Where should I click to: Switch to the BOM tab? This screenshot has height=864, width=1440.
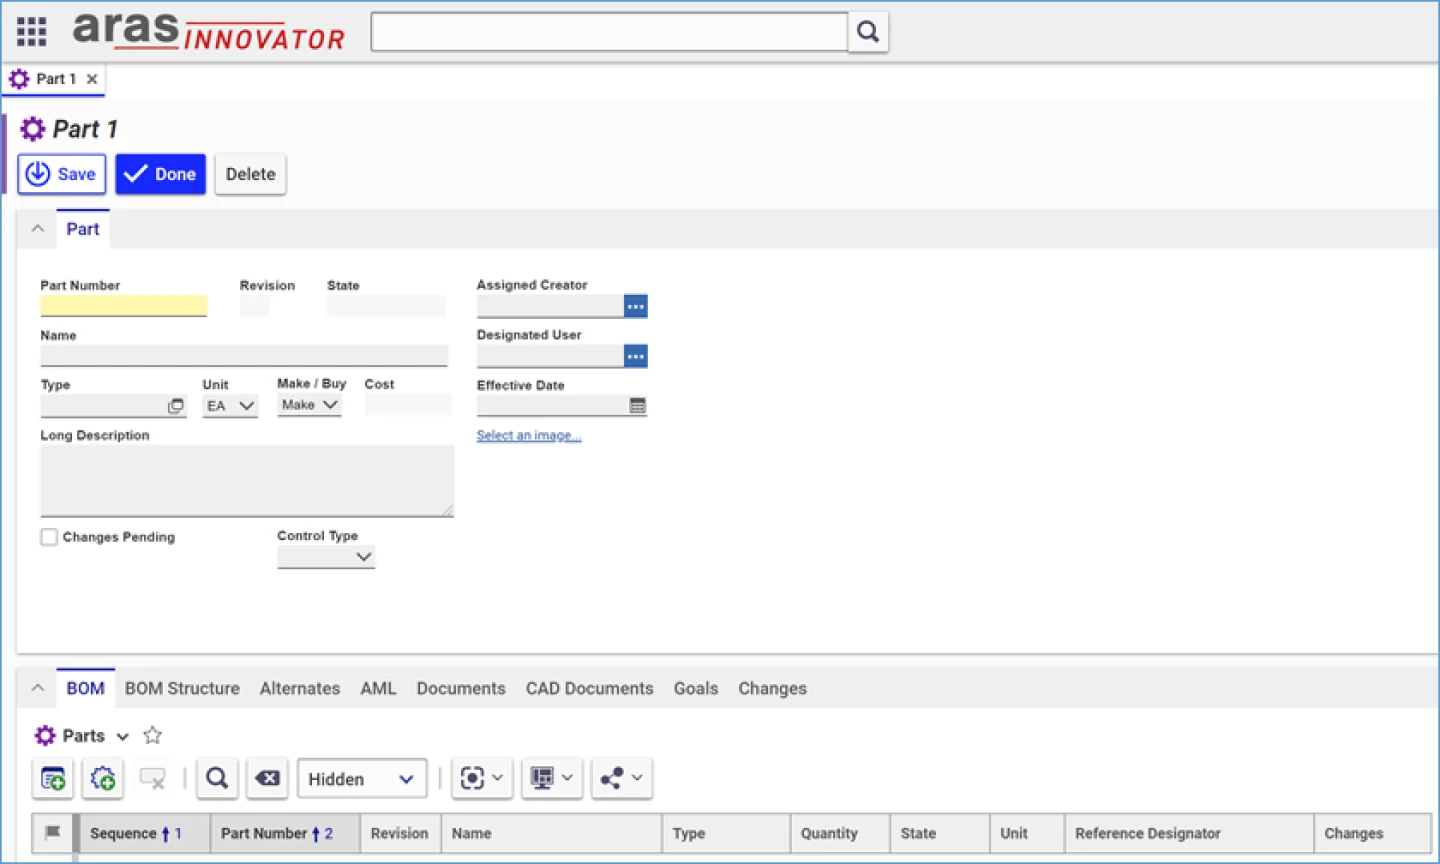click(85, 688)
